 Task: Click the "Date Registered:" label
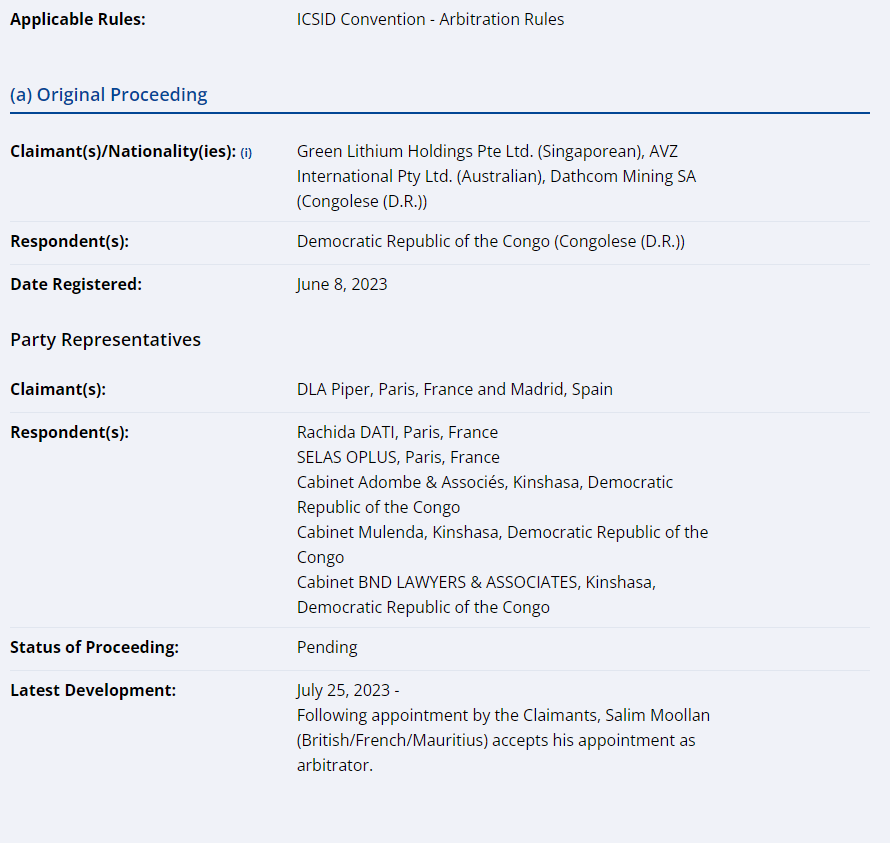pos(76,284)
